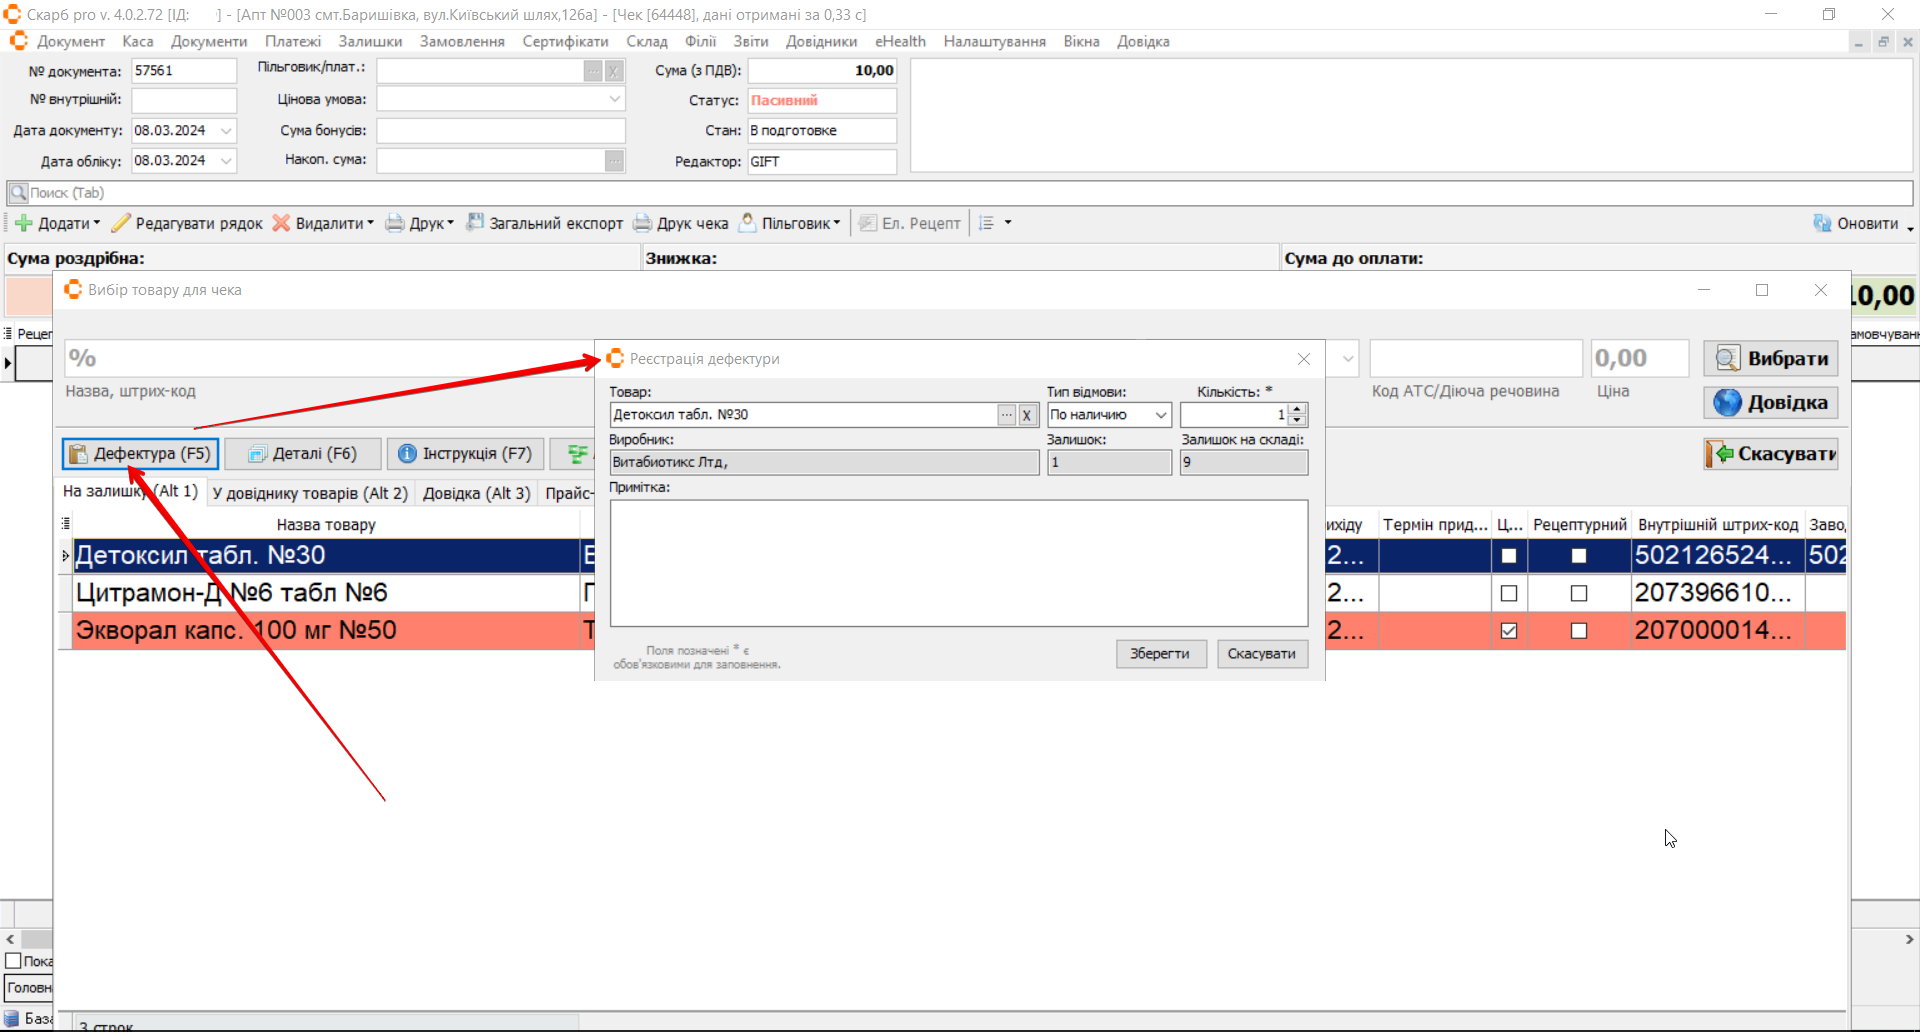1920x1032 pixels.
Task: Open Дата документу date dropdown
Action: pyautogui.click(x=227, y=131)
